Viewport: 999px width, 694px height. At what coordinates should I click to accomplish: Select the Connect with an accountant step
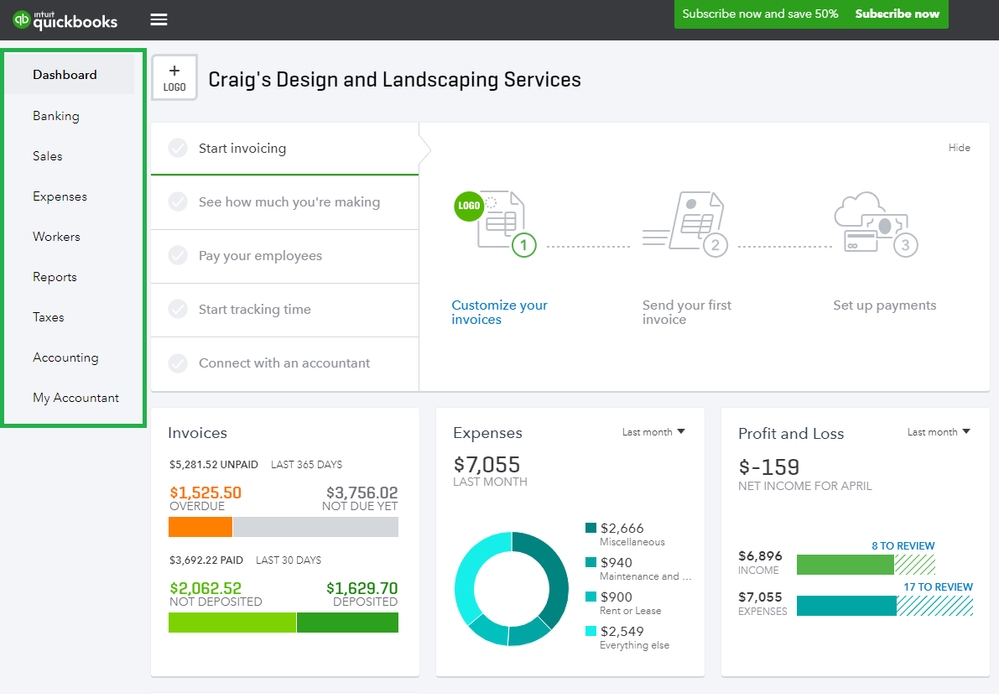(283, 364)
